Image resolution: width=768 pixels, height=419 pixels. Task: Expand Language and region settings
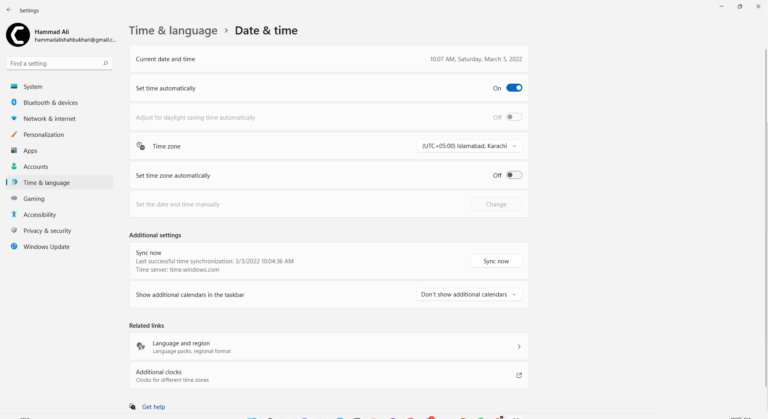point(328,346)
